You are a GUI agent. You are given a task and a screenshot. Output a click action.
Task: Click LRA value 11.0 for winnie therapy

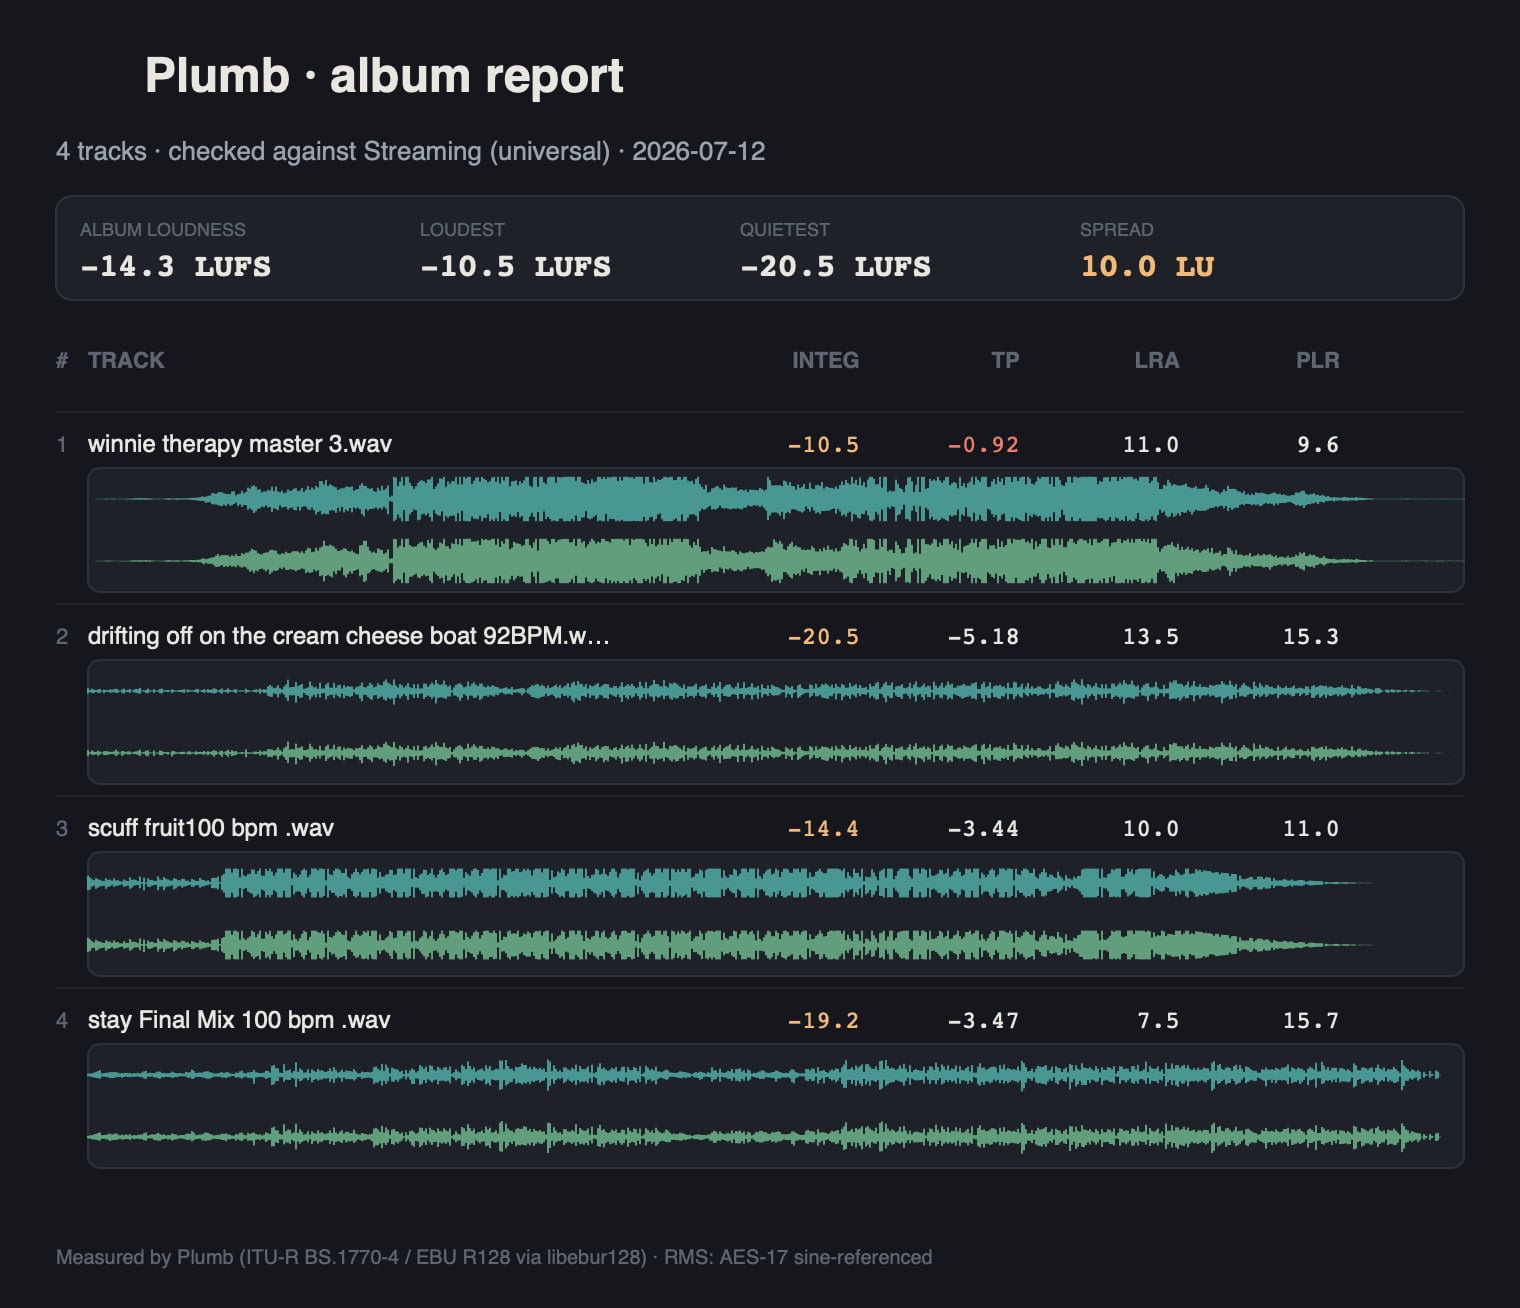[1151, 445]
